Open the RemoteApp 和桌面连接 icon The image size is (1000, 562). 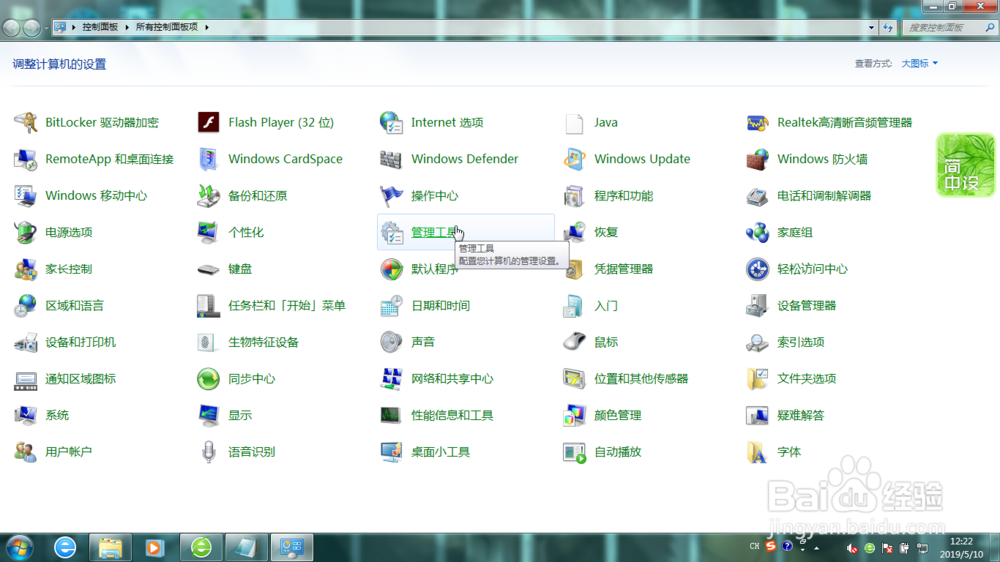26,159
